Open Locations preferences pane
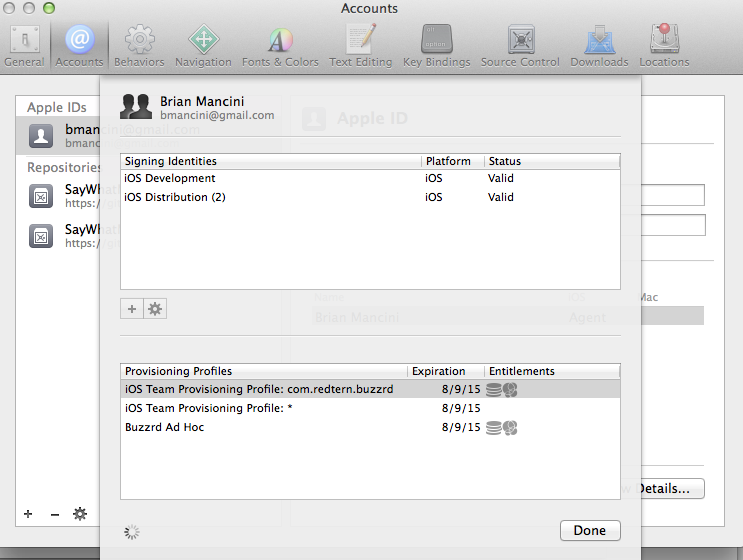The image size is (743, 560). pyautogui.click(x=664, y=46)
